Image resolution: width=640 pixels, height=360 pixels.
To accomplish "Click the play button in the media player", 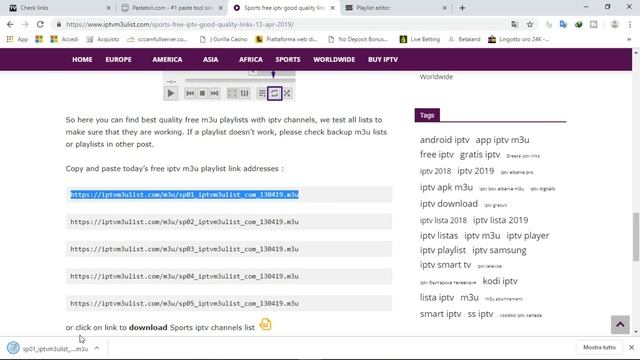I will coord(171,93).
